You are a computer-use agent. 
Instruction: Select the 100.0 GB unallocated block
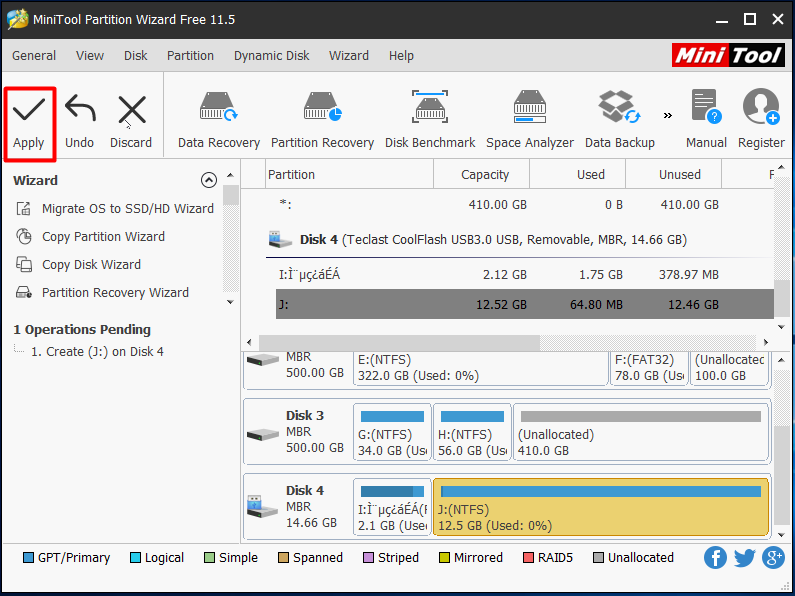point(729,368)
